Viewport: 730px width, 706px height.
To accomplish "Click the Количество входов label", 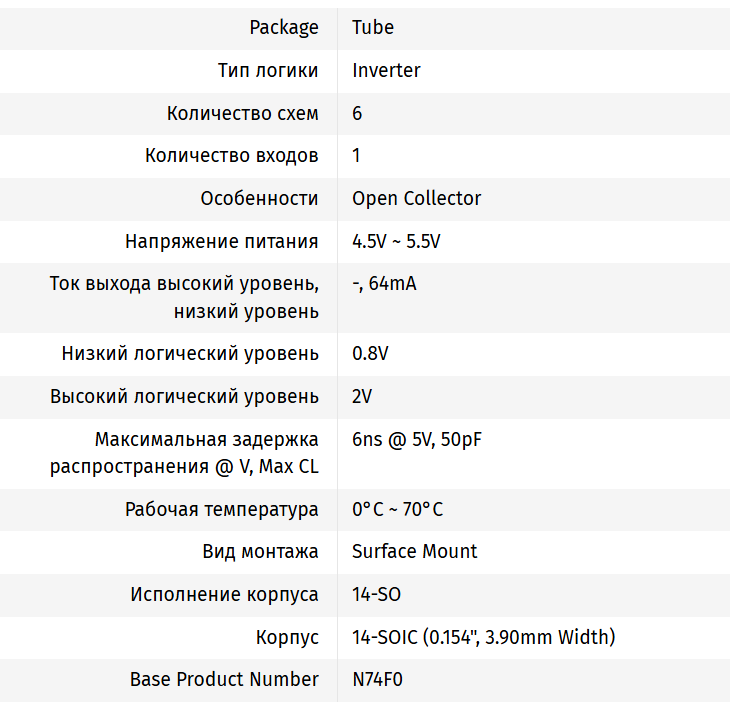I will point(232,156).
